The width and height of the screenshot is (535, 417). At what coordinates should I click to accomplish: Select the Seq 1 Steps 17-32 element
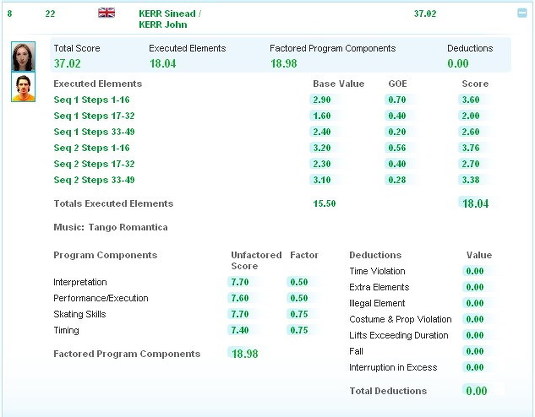94,116
